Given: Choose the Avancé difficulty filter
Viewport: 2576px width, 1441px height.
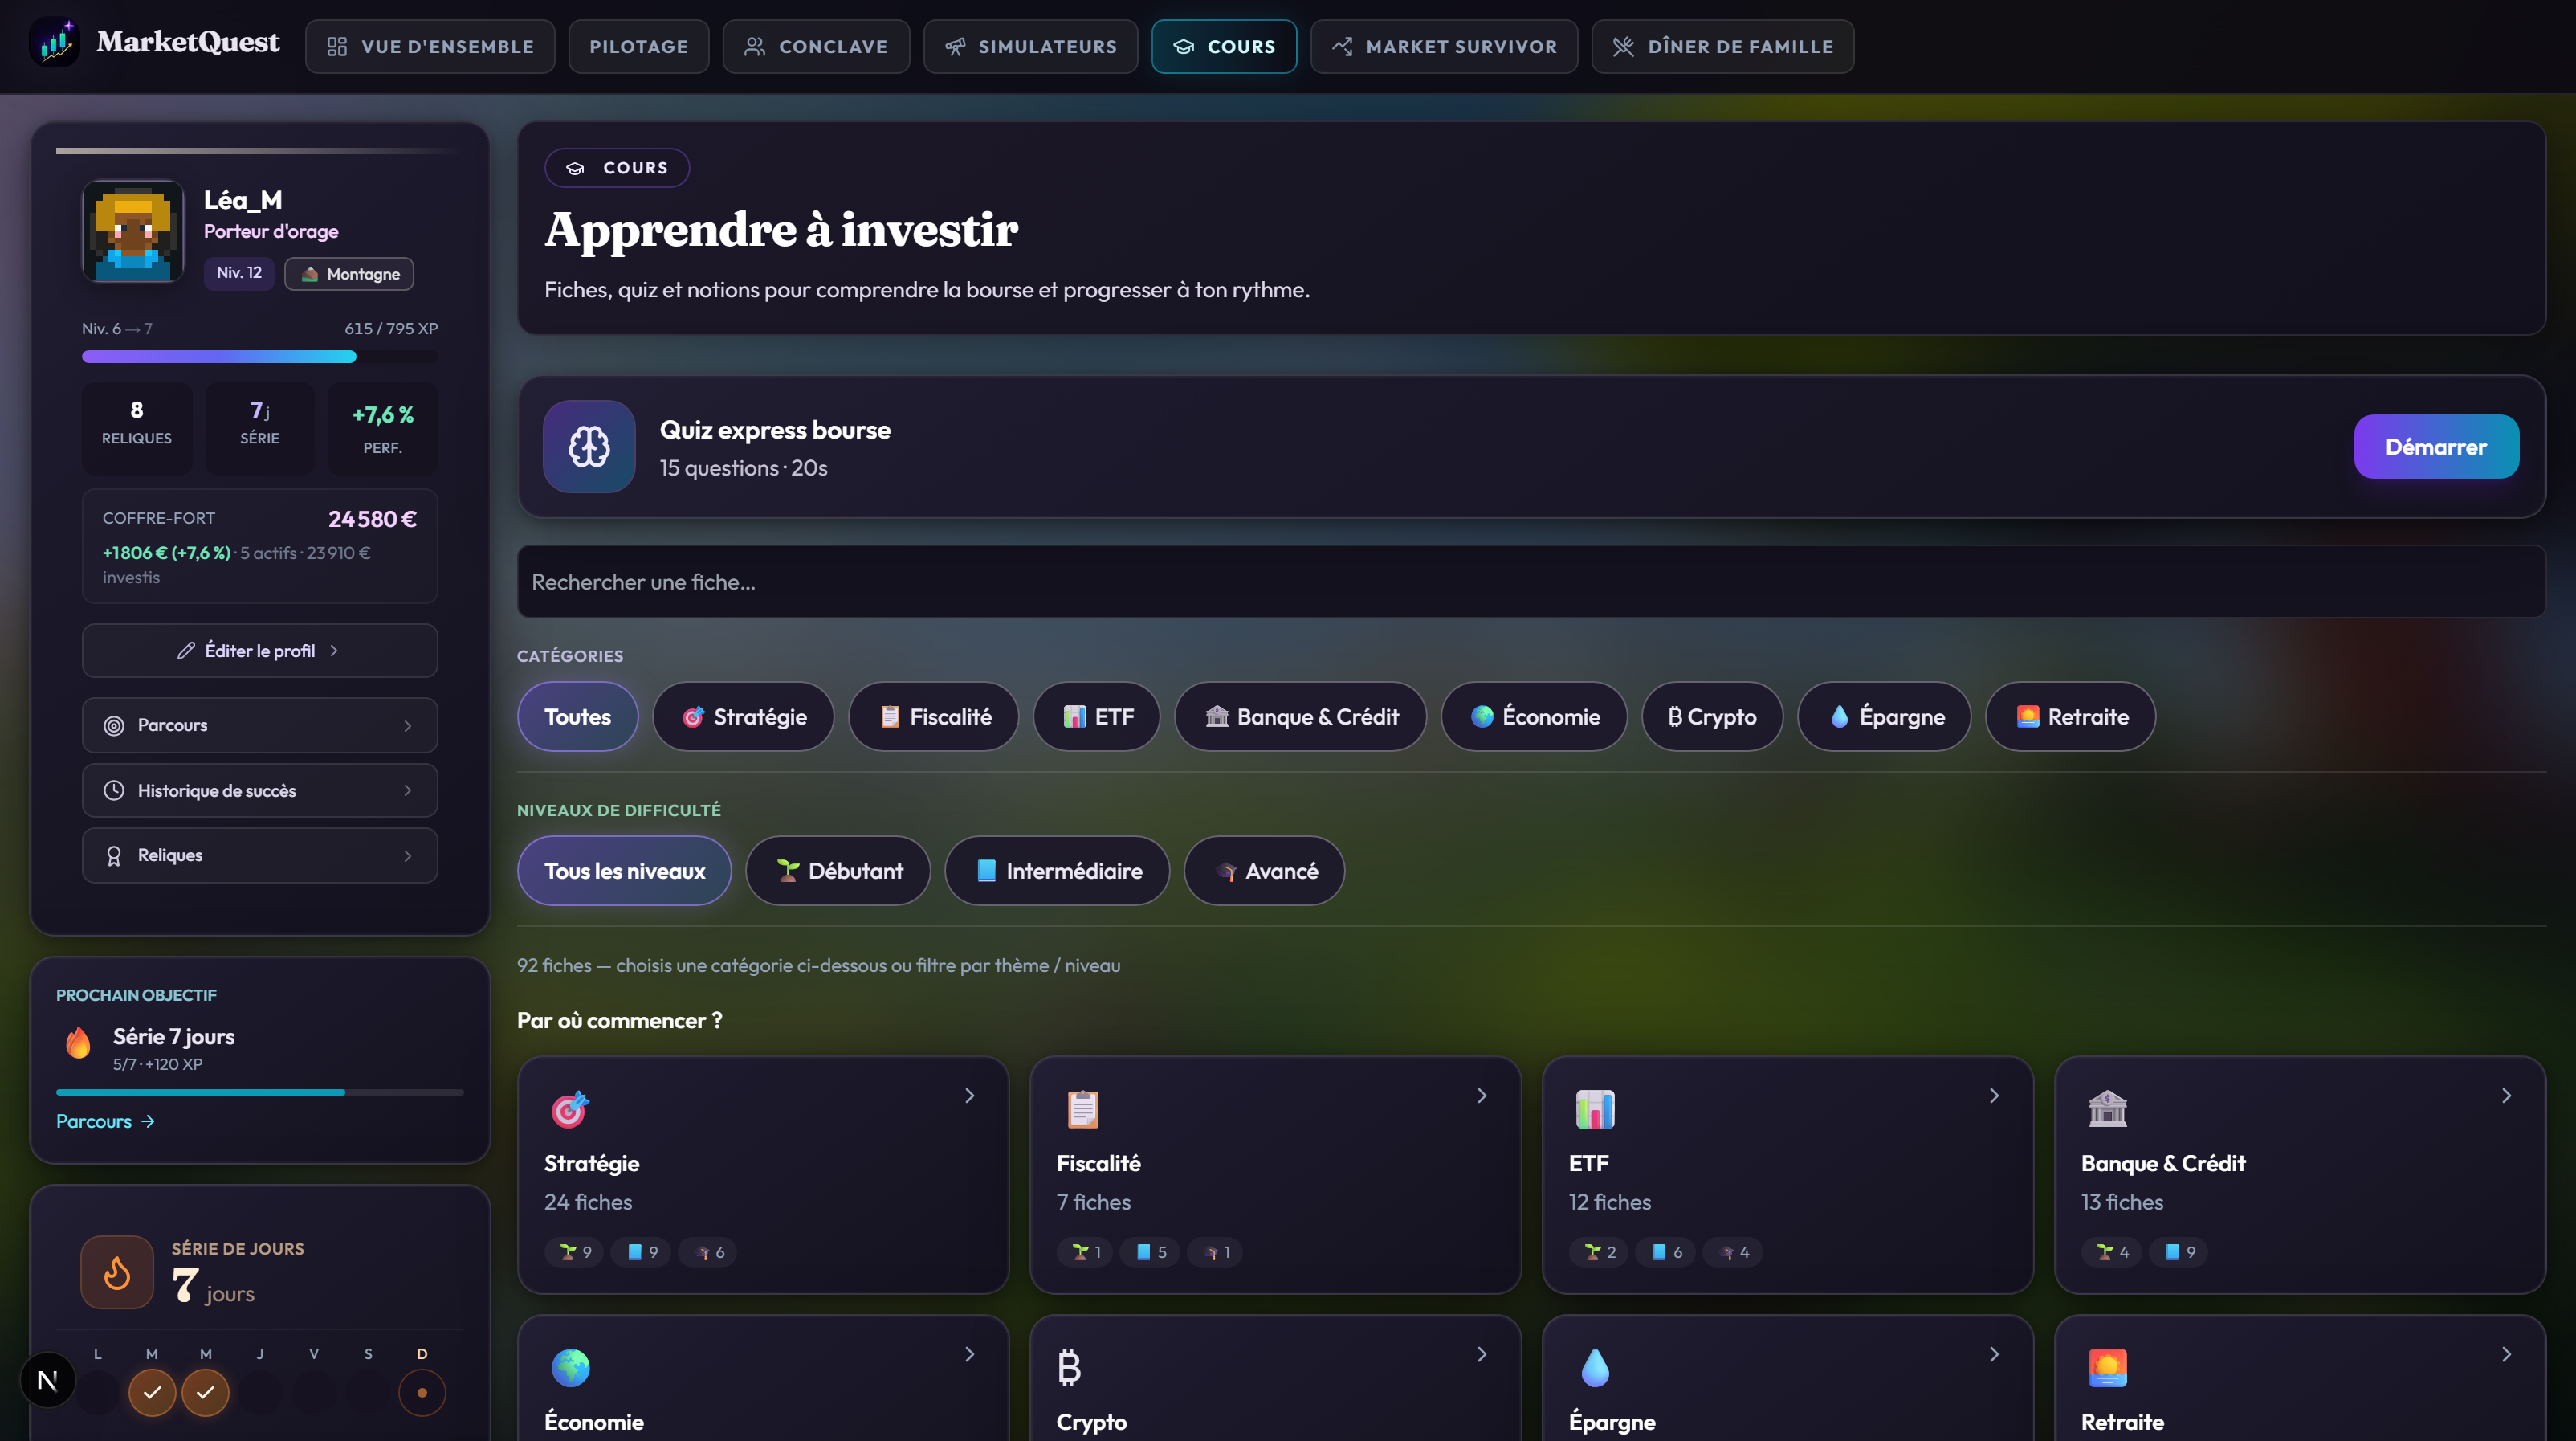Looking at the screenshot, I should point(1264,871).
